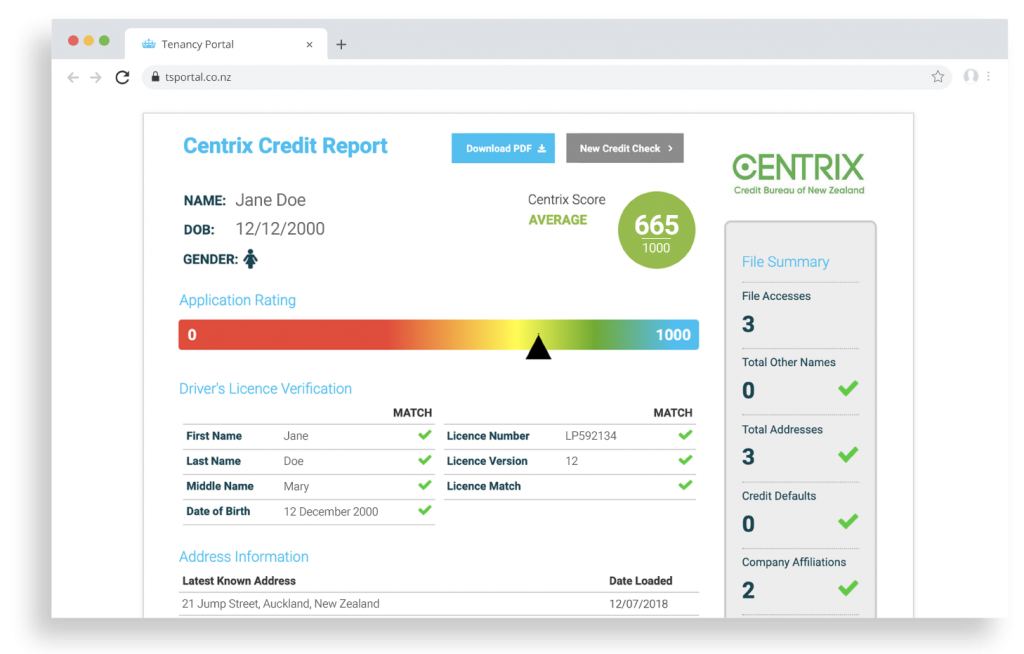This screenshot has width=1024, height=654.
Task: Click the Total Addresses checkmark
Action: point(848,455)
